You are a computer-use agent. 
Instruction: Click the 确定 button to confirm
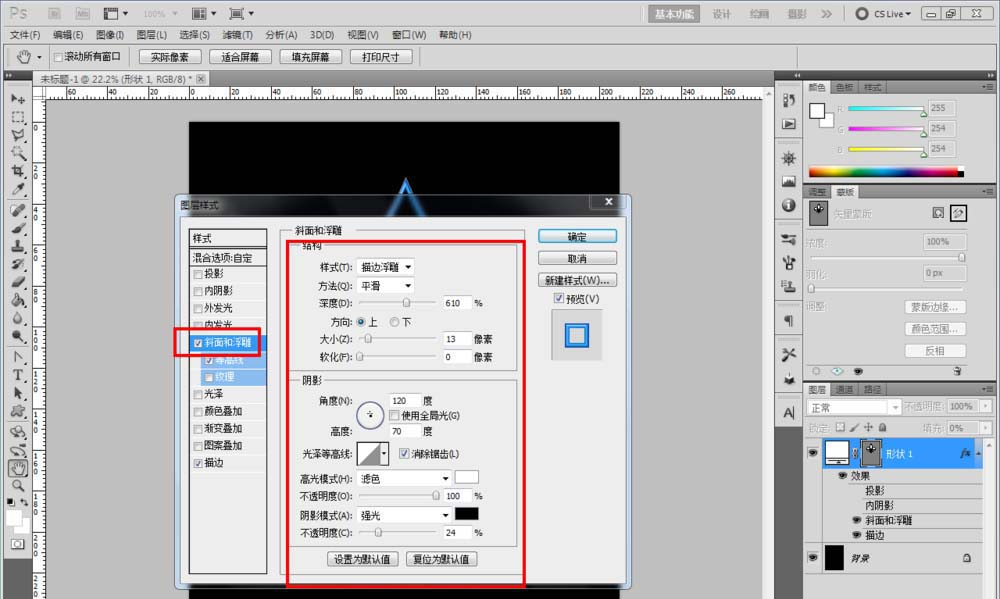(x=577, y=235)
